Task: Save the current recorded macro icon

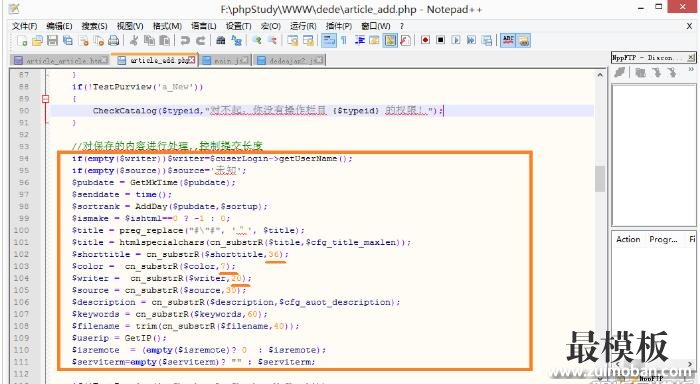Action: pos(487,40)
